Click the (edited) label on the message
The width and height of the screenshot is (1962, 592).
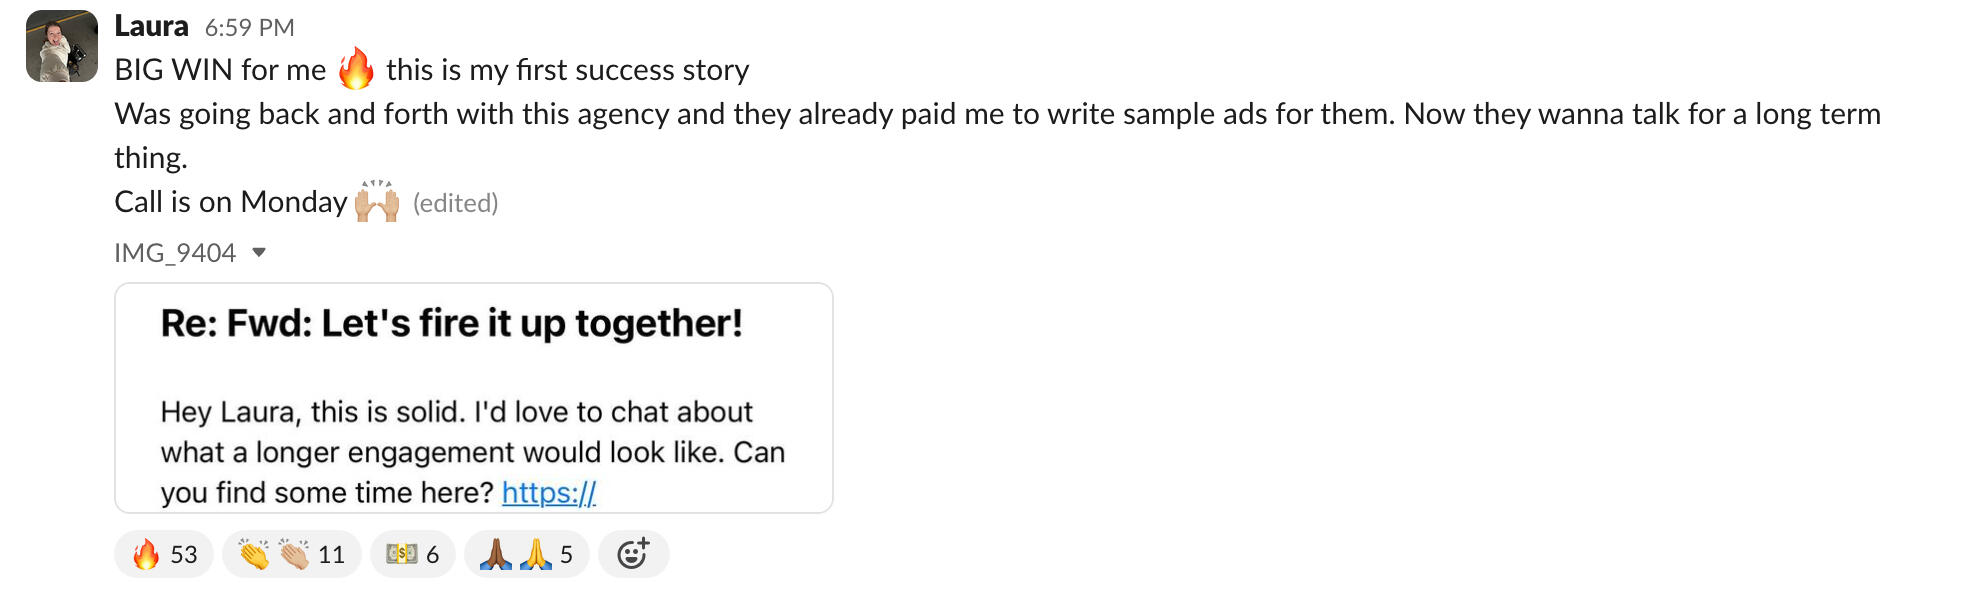[x=455, y=203]
